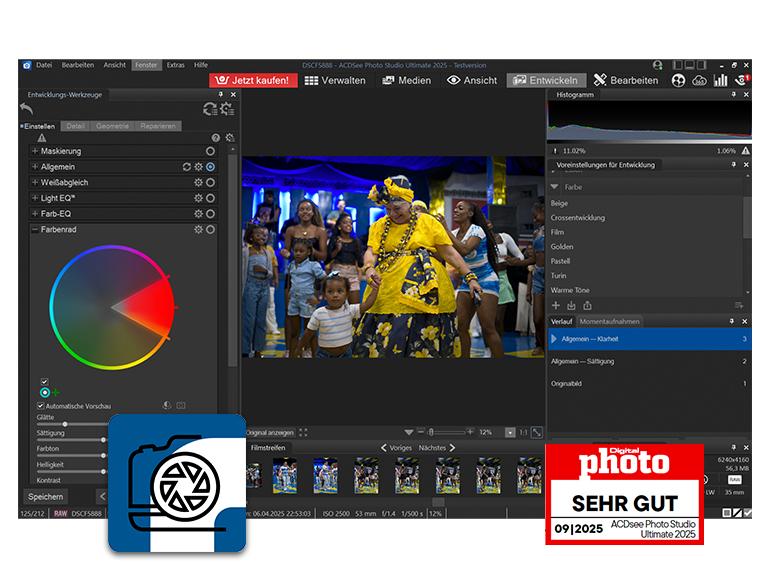770x578 pixels.
Task: Click the import presets icon
Action: click(571, 305)
